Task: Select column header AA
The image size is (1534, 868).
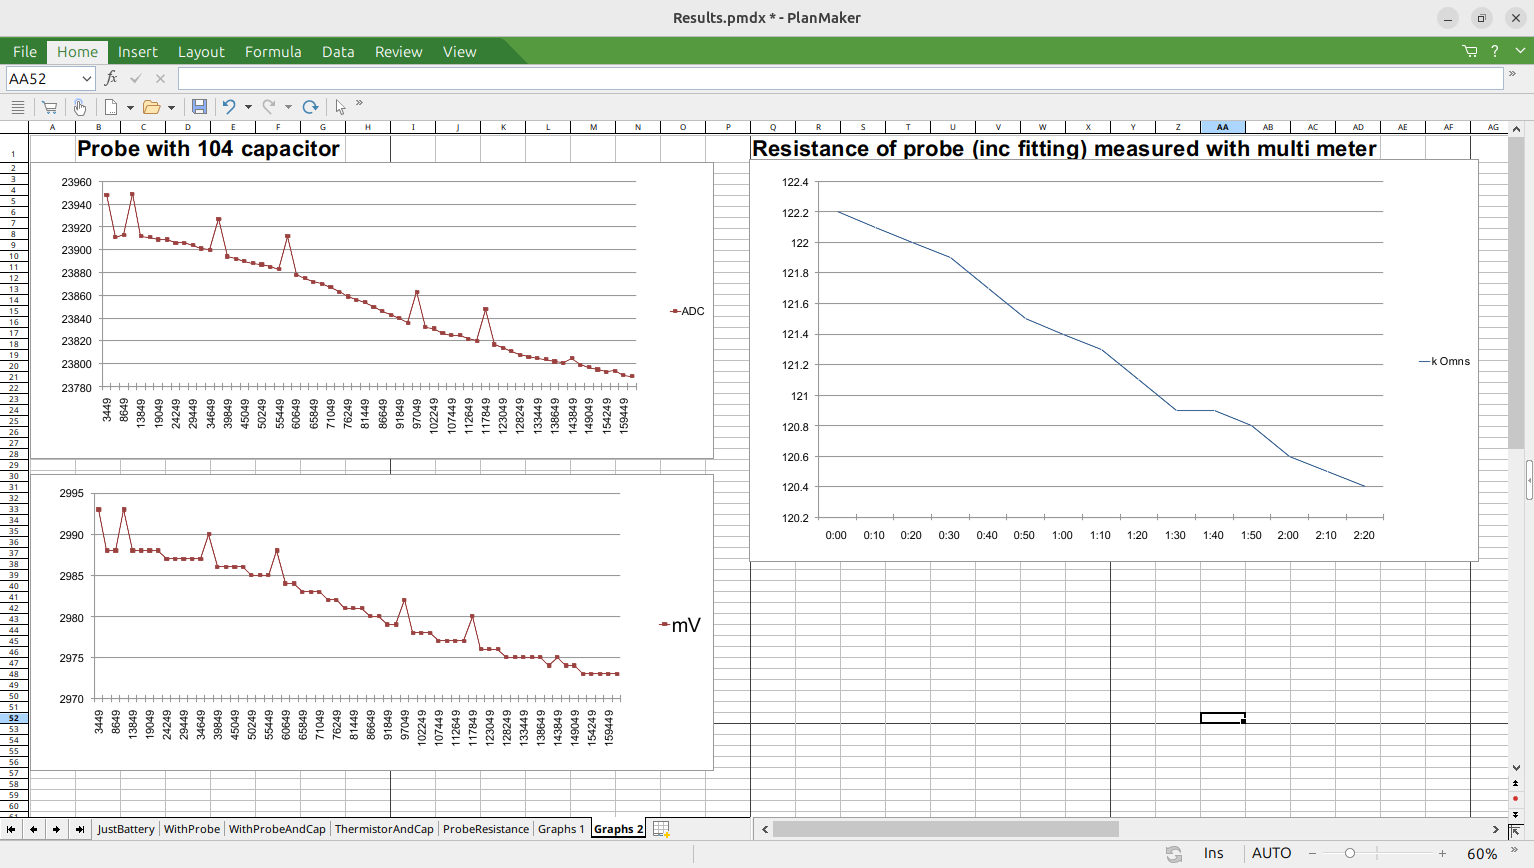Action: pos(1222,127)
